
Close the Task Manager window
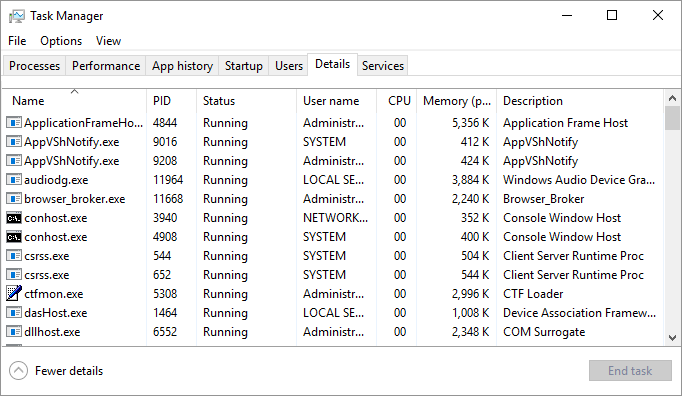[x=658, y=16]
